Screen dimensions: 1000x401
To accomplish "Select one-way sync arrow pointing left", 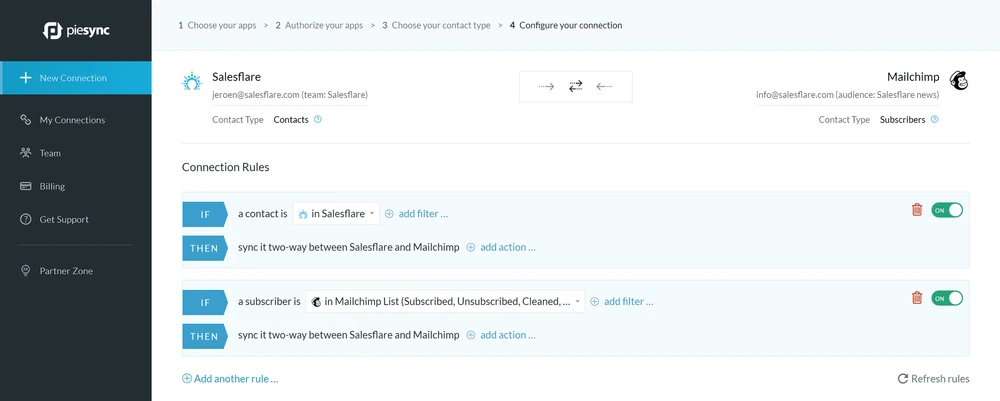I will (605, 86).
